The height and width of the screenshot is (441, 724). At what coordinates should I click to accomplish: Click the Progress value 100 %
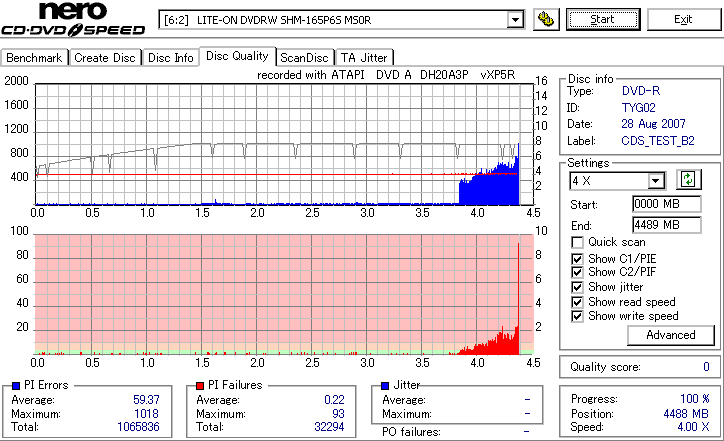(x=694, y=399)
